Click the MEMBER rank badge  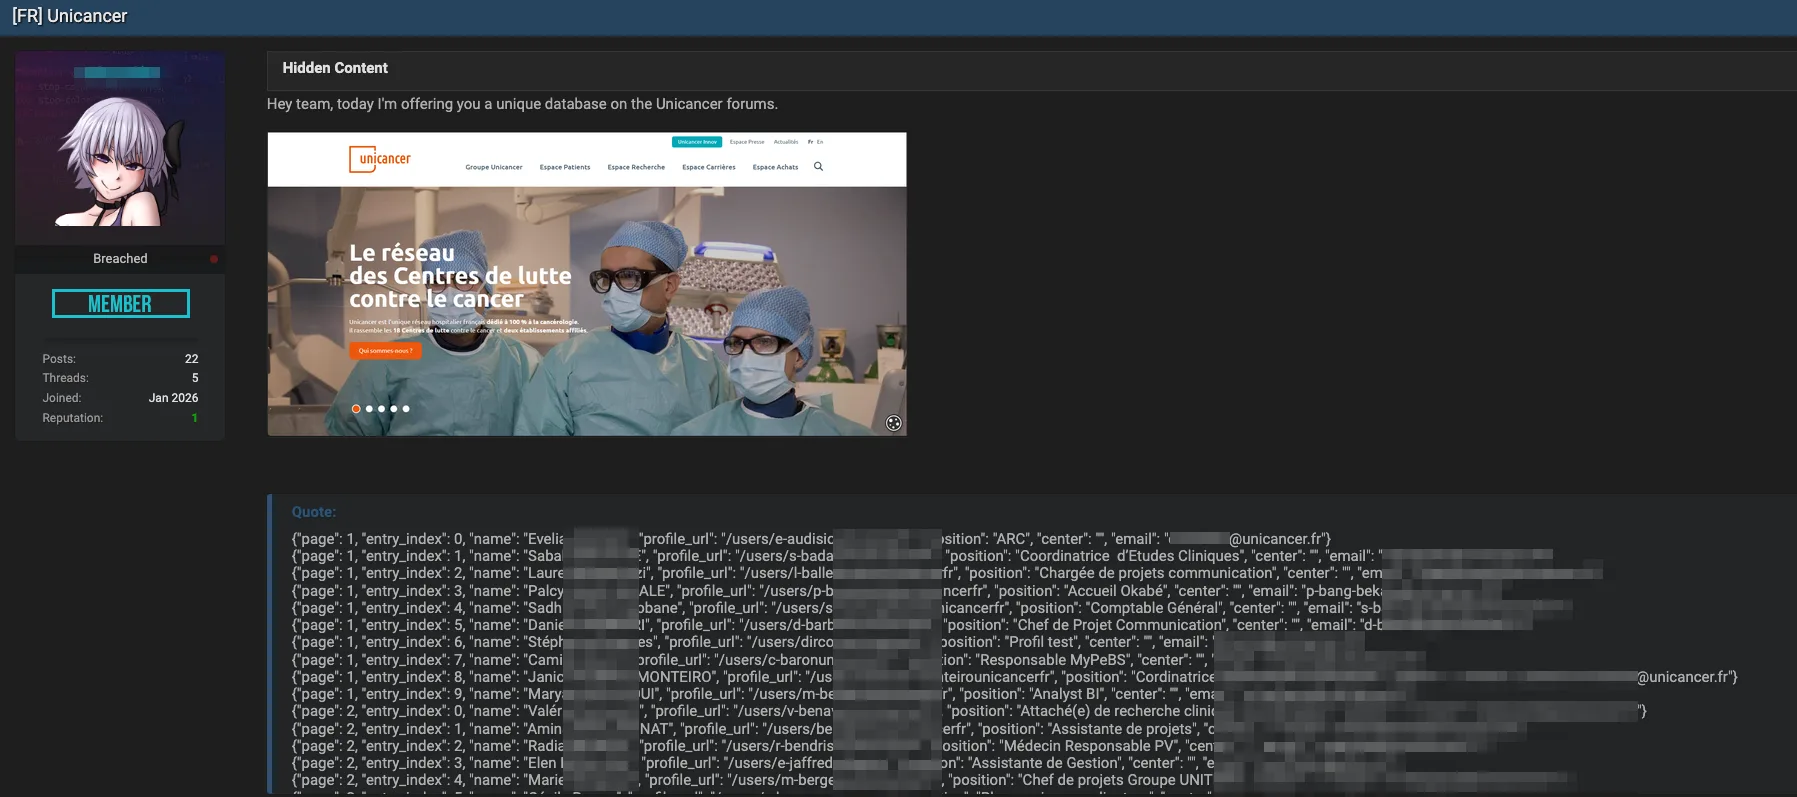[x=120, y=304]
